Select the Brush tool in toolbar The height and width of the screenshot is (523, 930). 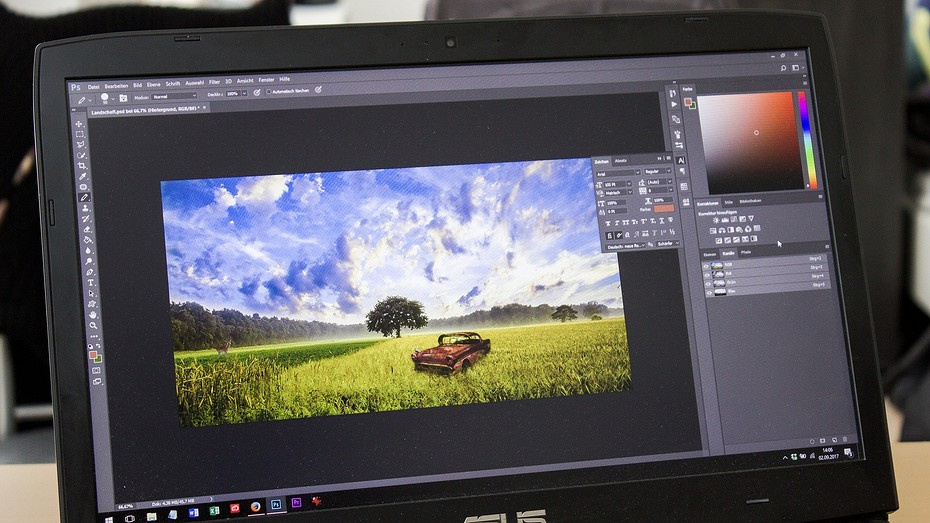click(x=84, y=197)
